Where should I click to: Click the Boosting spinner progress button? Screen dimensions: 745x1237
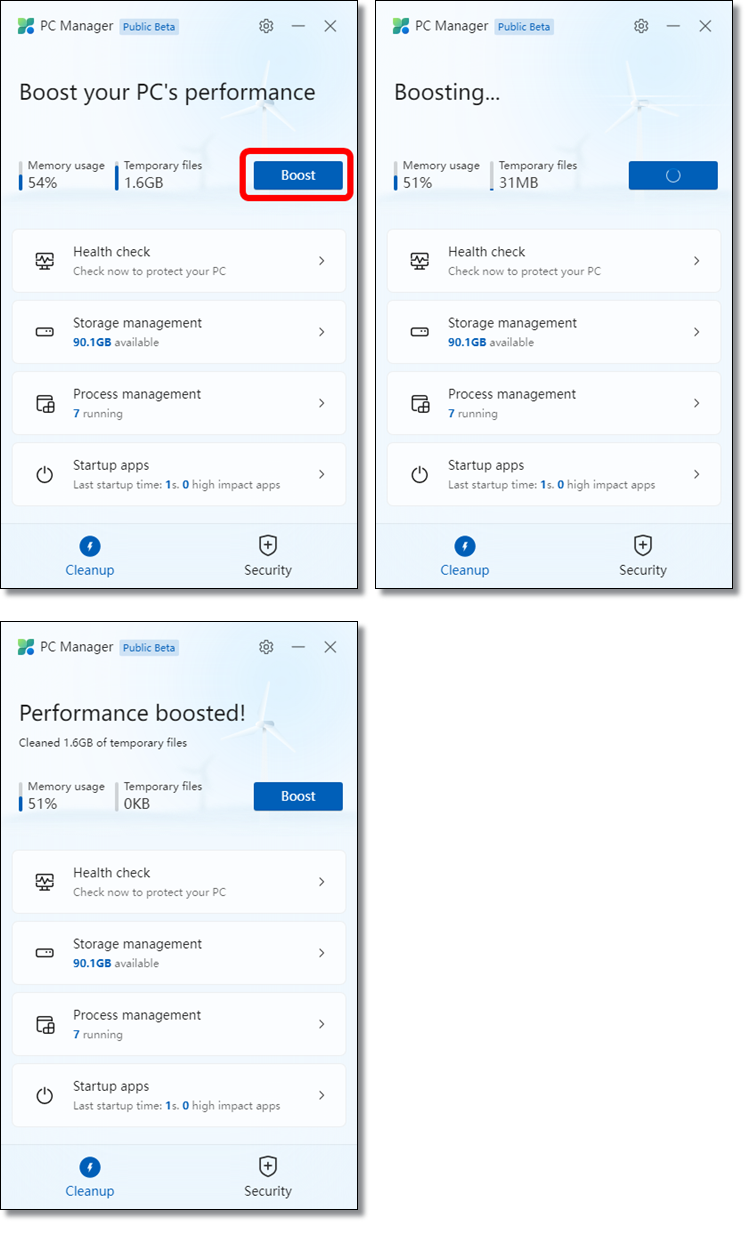coord(672,175)
